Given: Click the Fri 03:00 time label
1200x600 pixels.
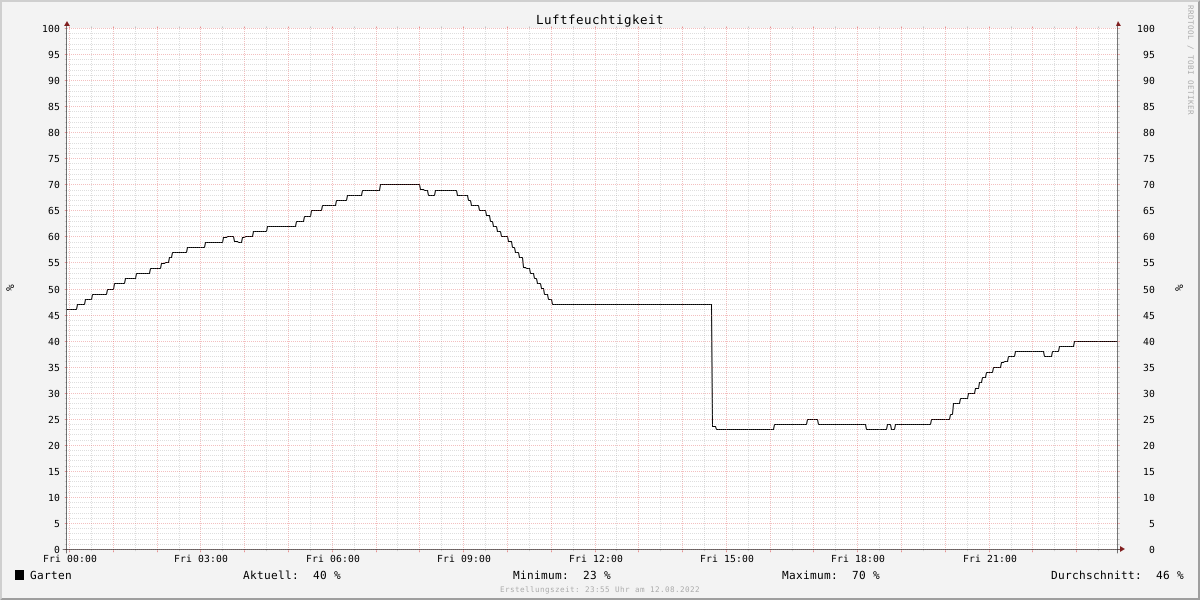Looking at the screenshot, I should point(201,559).
